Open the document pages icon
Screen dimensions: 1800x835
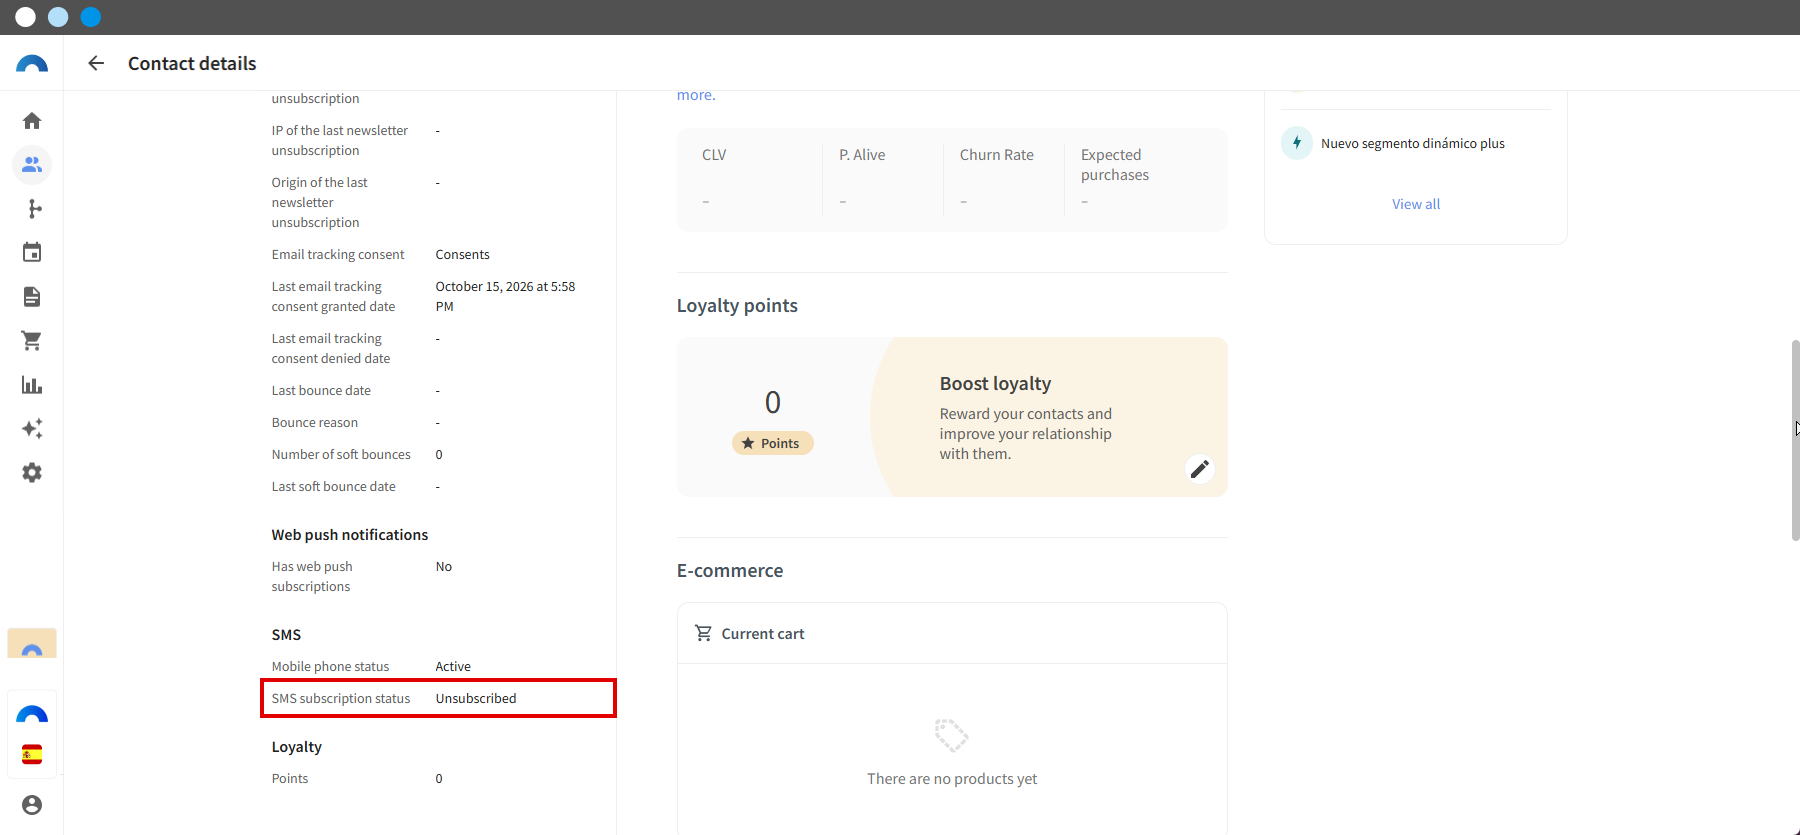point(32,297)
